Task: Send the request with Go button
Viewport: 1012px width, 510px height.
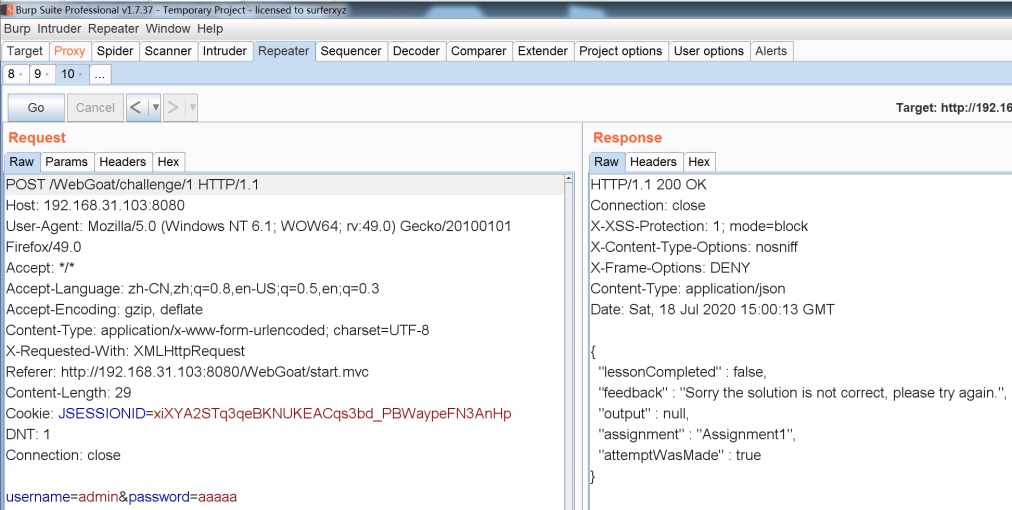Action: [36, 108]
